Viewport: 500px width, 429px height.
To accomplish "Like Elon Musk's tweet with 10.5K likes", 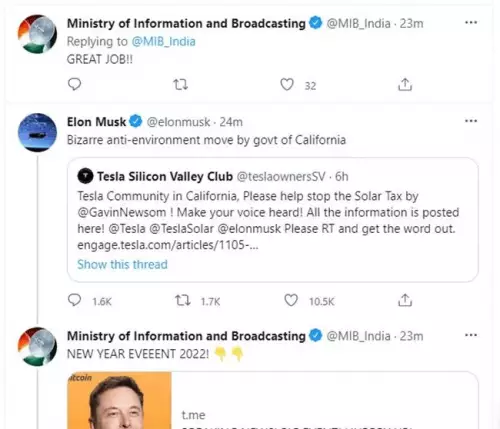I will tap(291, 300).
